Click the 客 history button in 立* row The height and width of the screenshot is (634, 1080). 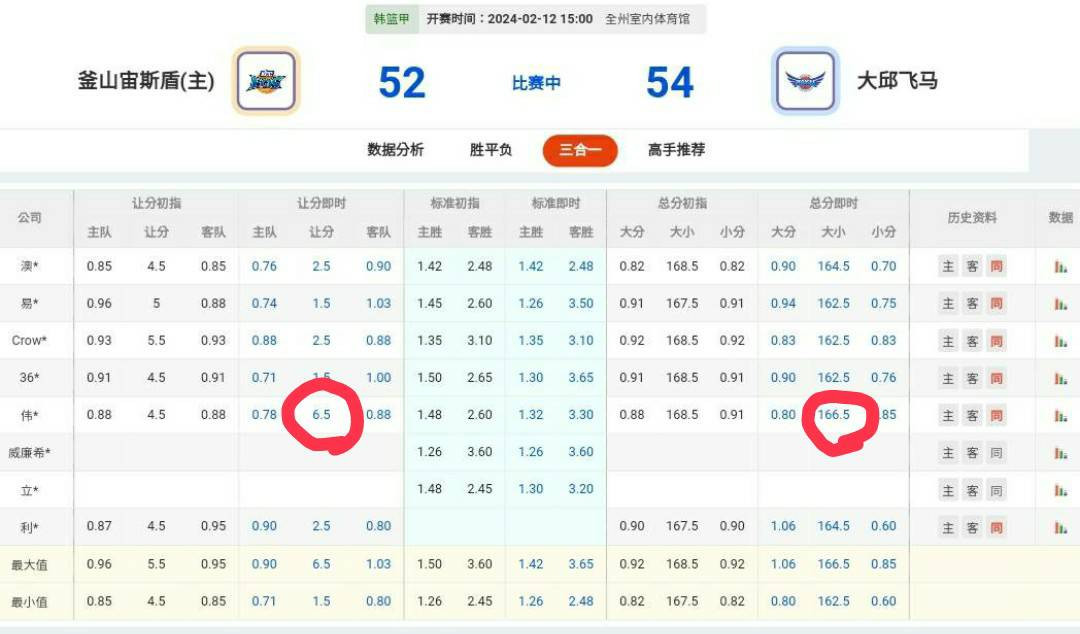tap(973, 491)
